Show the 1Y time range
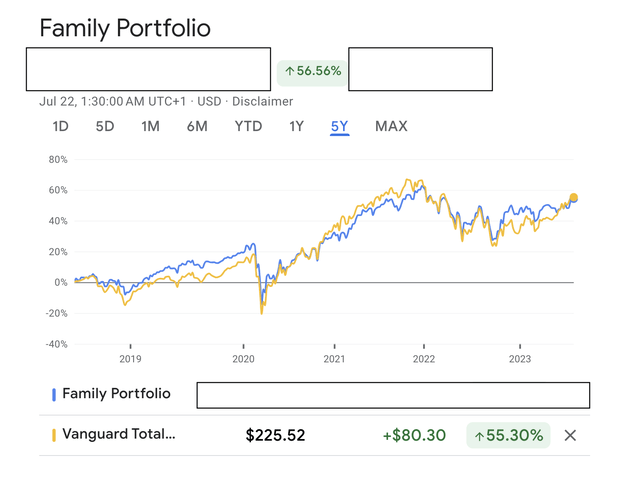The image size is (640, 479). [296, 126]
